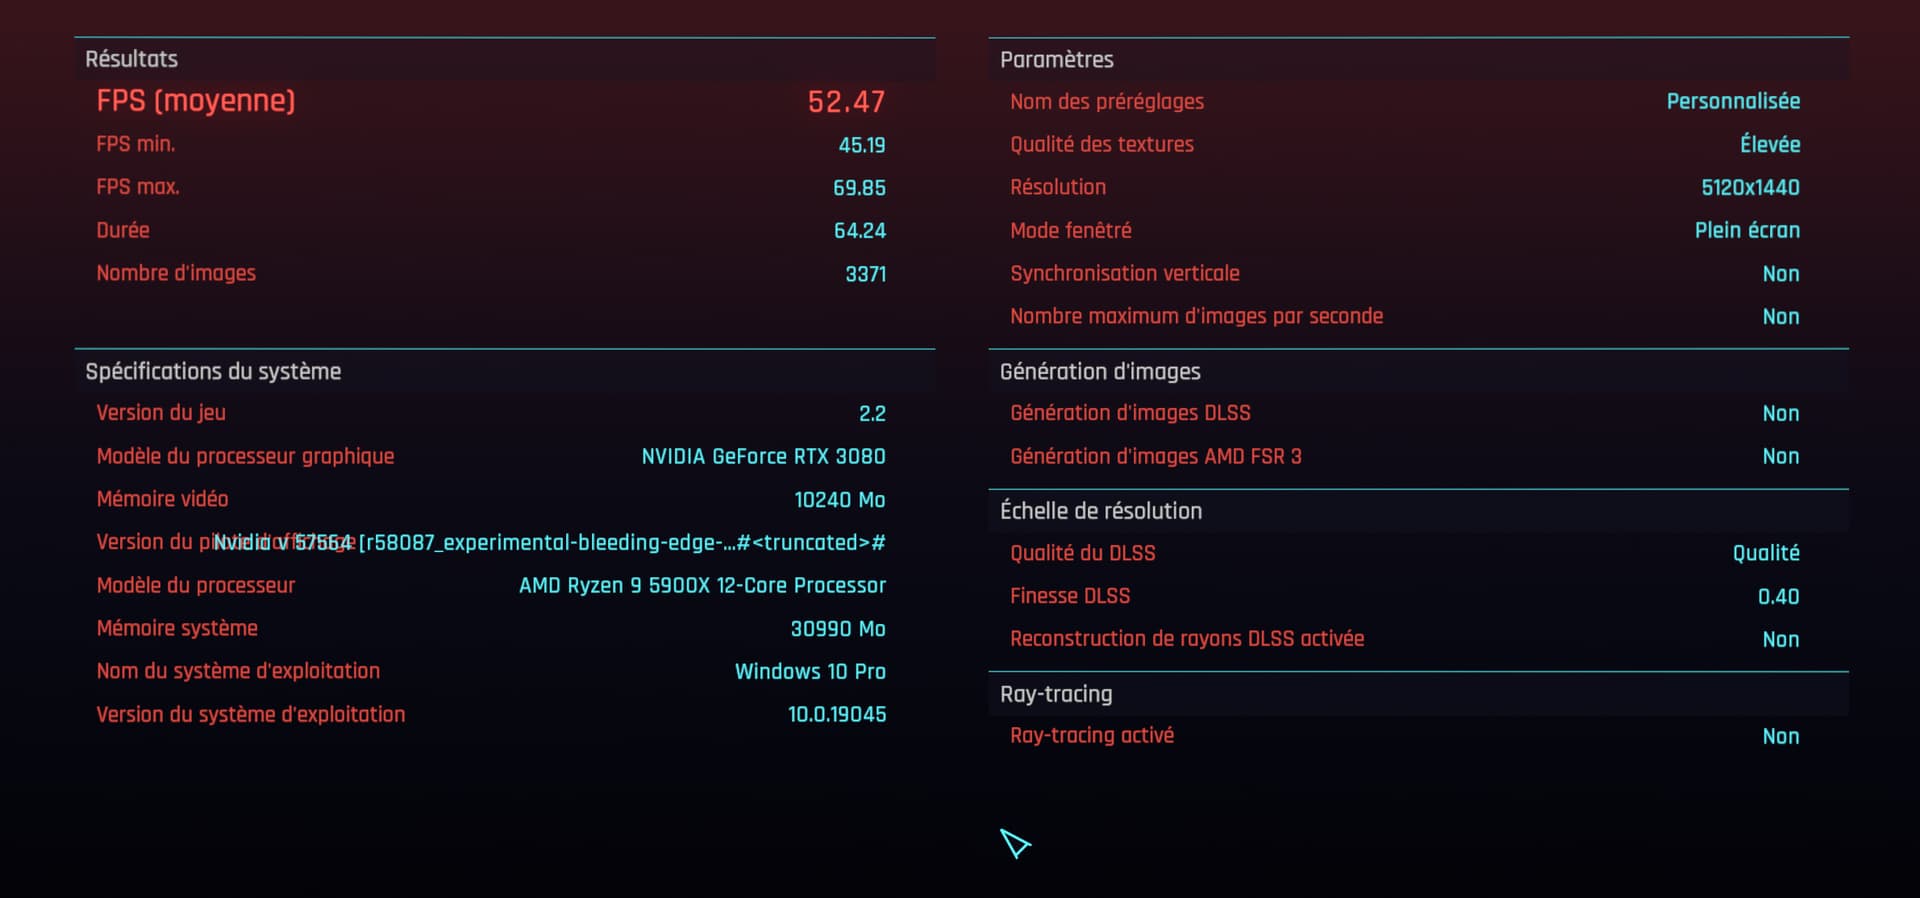Click the Windows 10 Pro value

(810, 671)
